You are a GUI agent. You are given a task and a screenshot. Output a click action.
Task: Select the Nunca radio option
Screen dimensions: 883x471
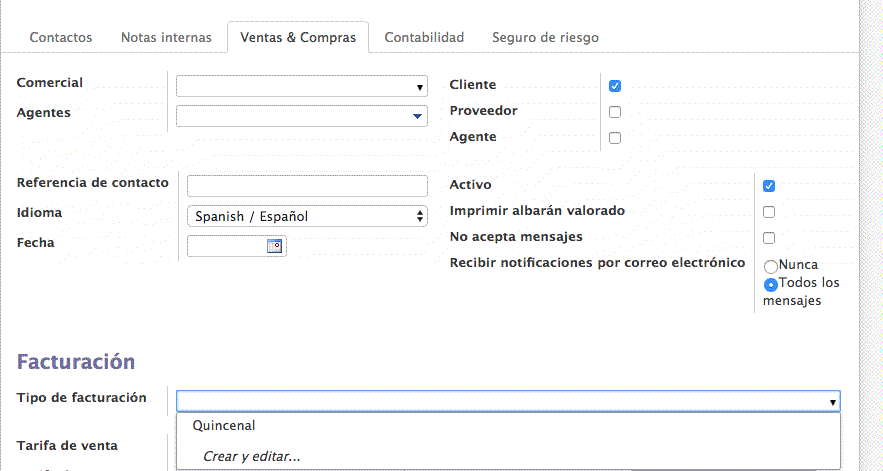coord(771,267)
